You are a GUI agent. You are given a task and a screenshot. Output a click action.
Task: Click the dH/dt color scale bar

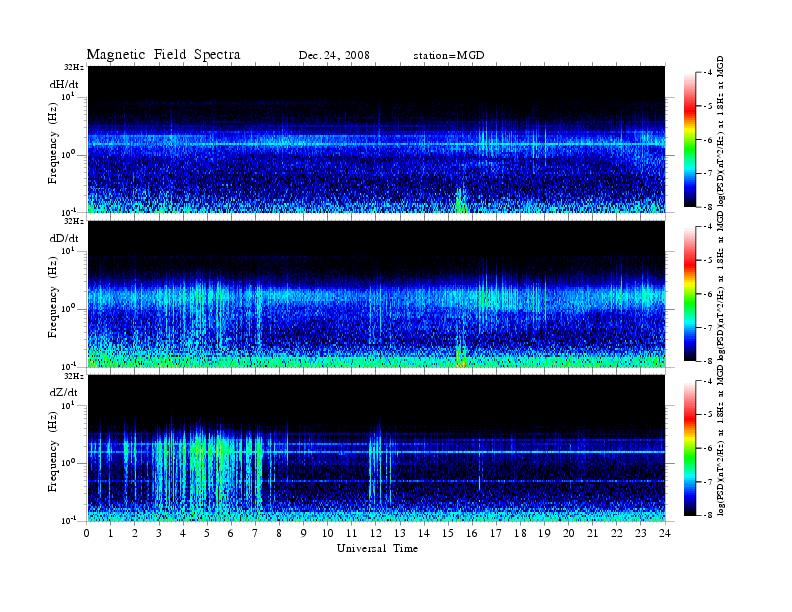[689, 140]
